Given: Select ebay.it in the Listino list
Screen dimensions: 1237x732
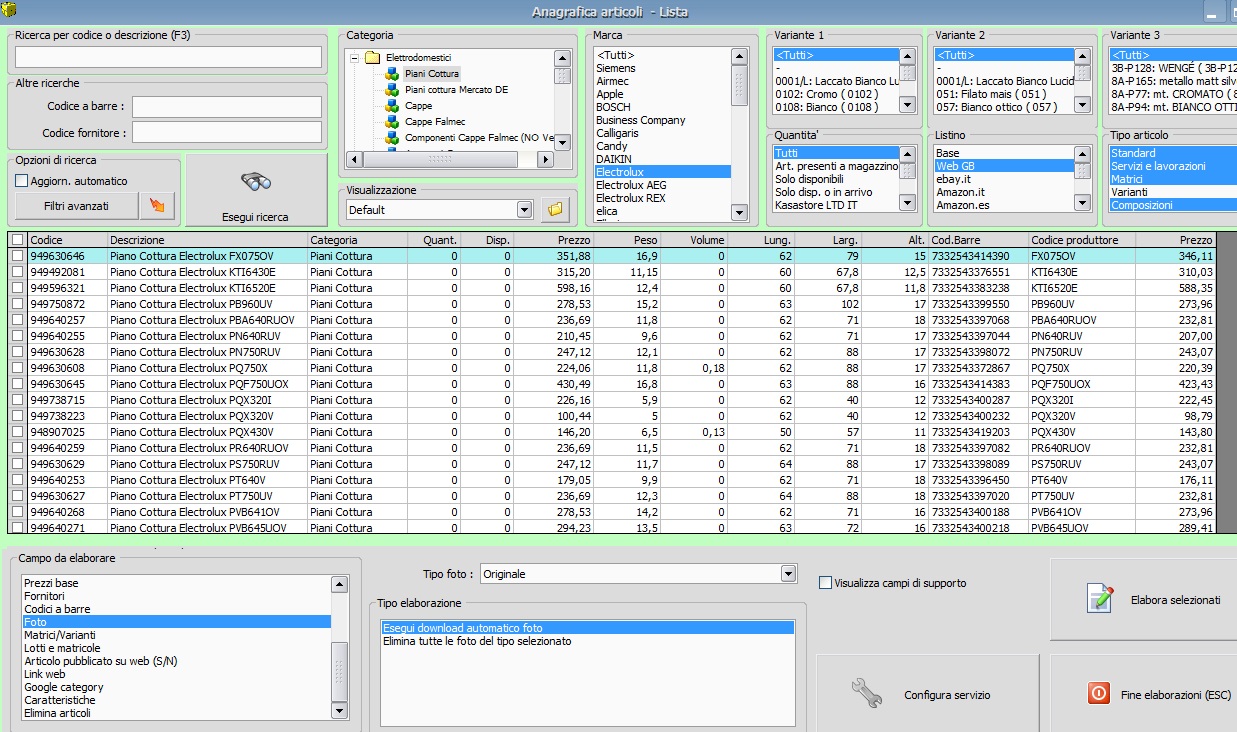Looking at the screenshot, I should [x=953, y=179].
